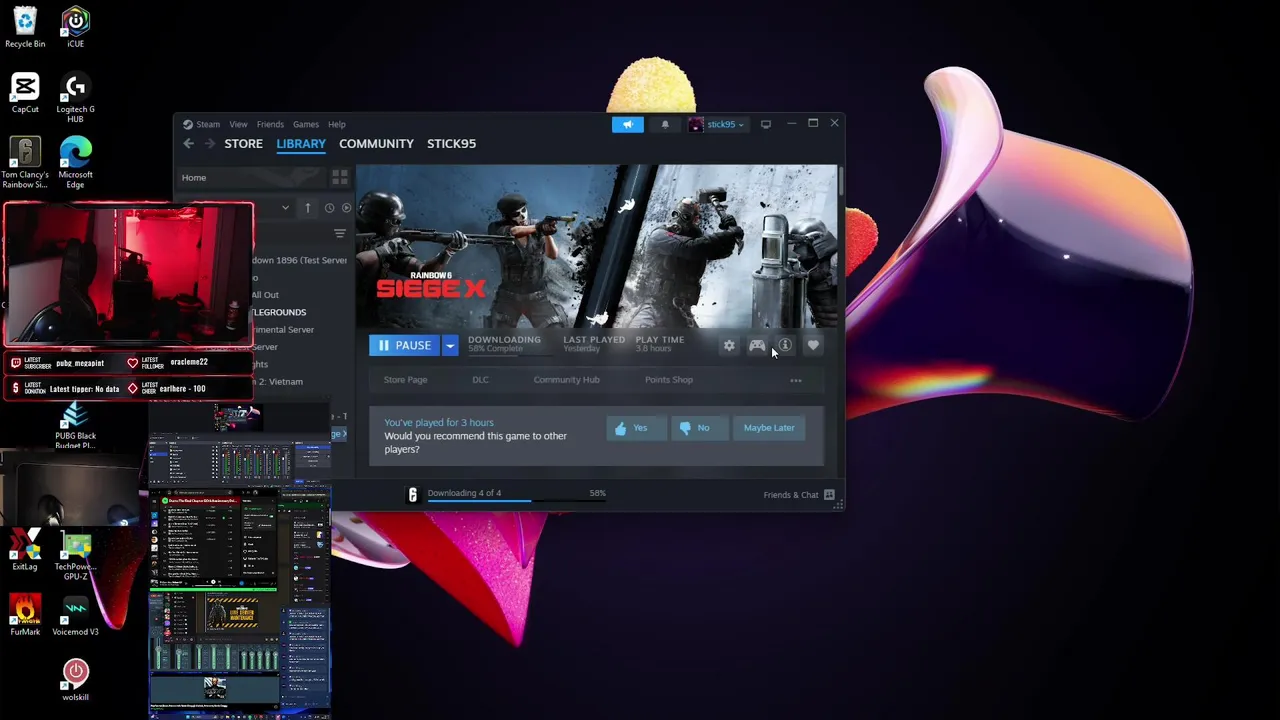Image resolution: width=1280 pixels, height=720 pixels.
Task: Click the recent activity clock filter icon
Action: pos(329,208)
